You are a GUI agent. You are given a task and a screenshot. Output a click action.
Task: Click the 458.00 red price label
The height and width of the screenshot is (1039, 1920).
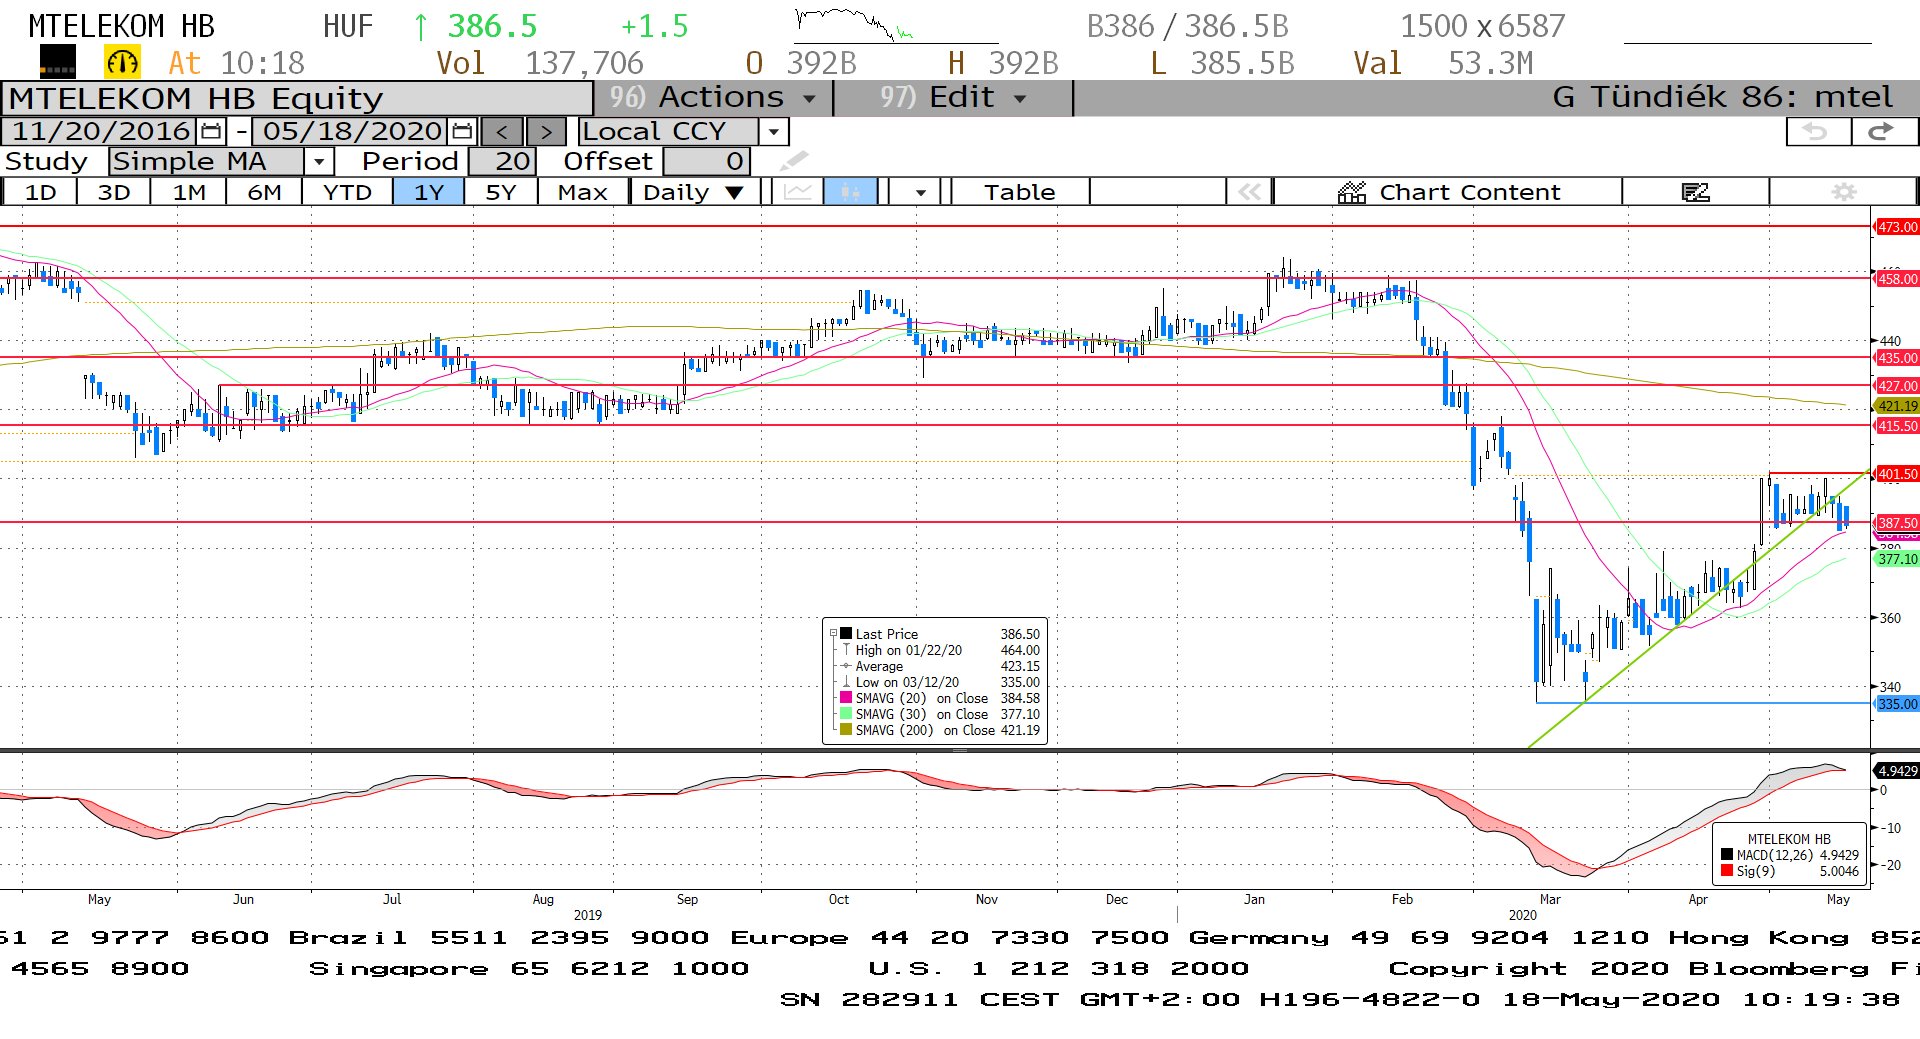[1897, 279]
